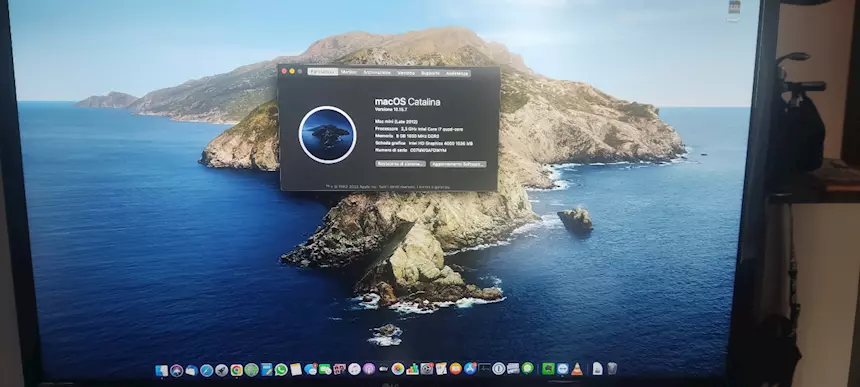Open Books orange icon in Dock

click(x=455, y=368)
